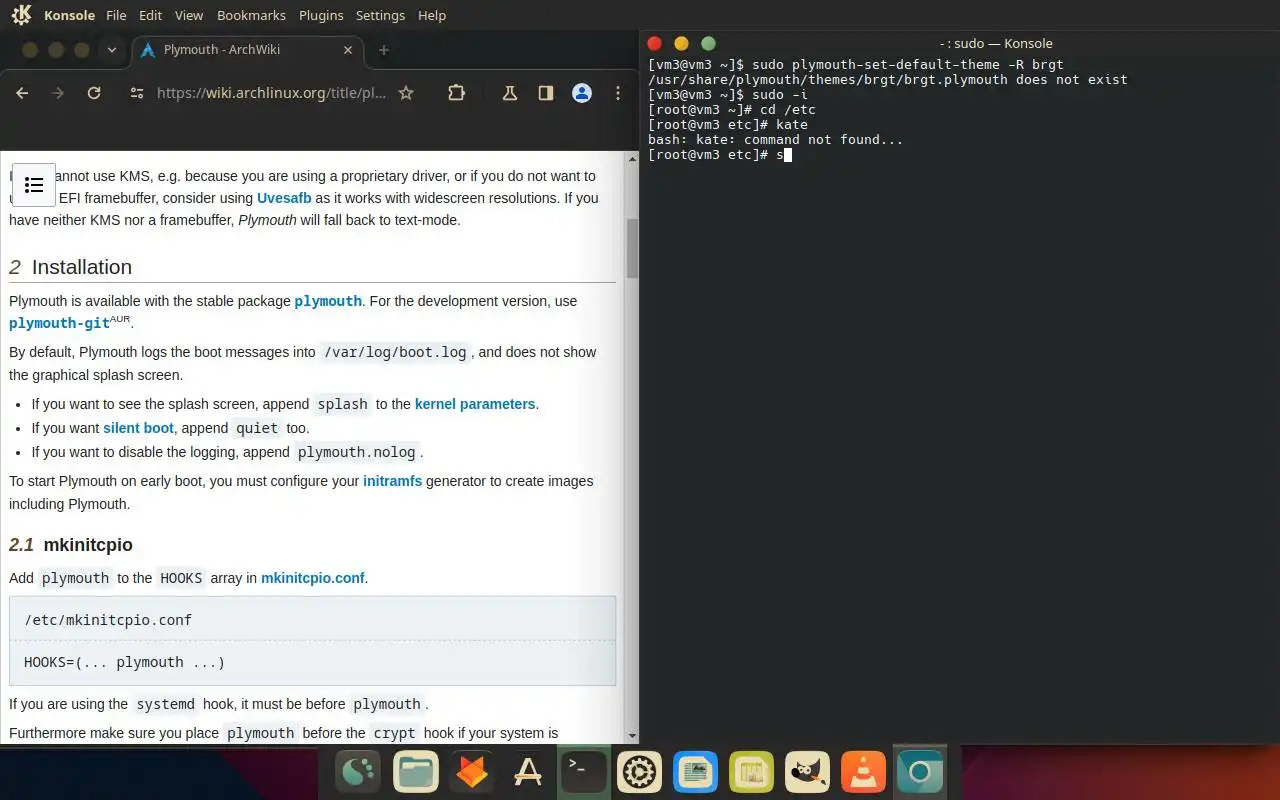Focus the wiki.archlinux.org address bar
Viewport: 1280px width, 800px height.
271,93
